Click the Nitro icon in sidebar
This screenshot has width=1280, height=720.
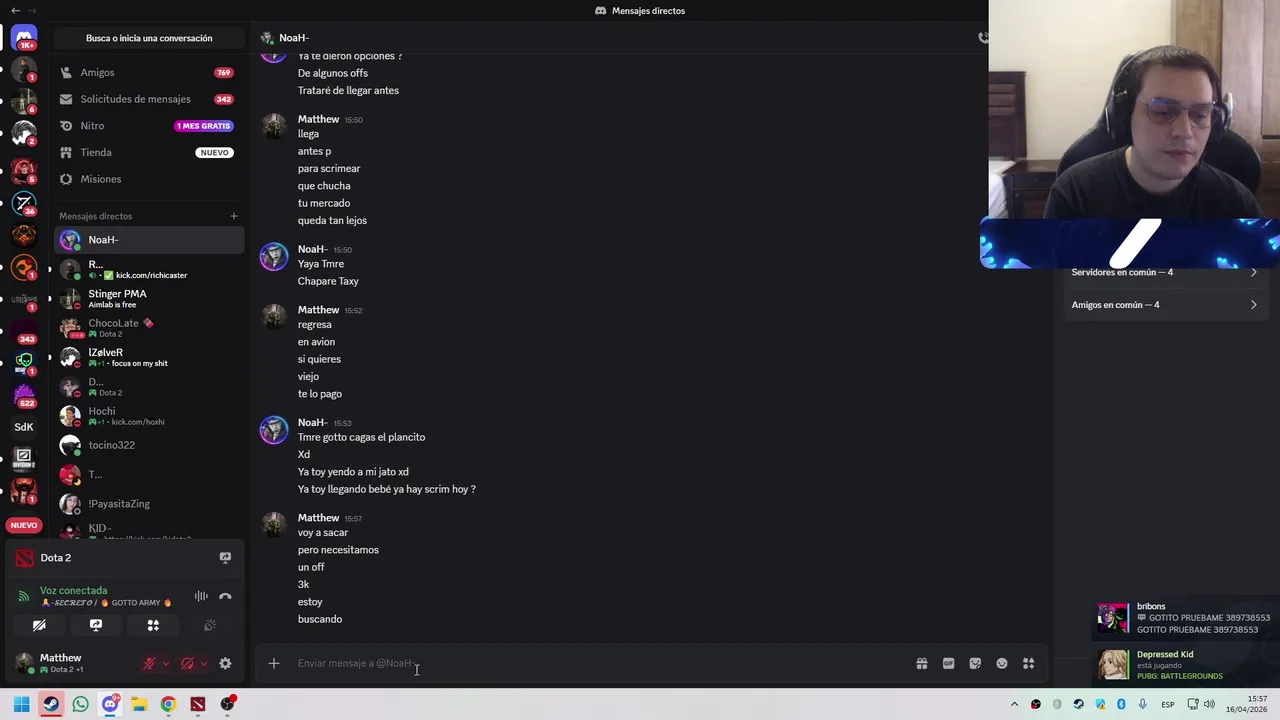click(66, 126)
